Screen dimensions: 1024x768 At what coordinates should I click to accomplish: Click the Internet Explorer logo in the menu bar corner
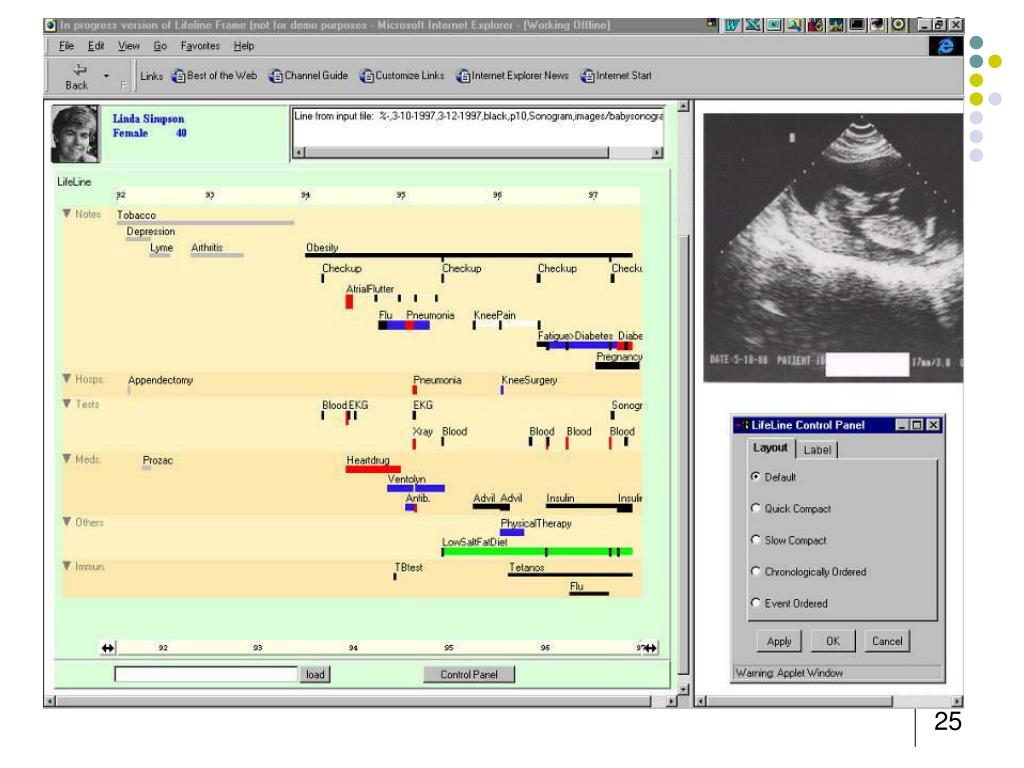click(x=945, y=46)
